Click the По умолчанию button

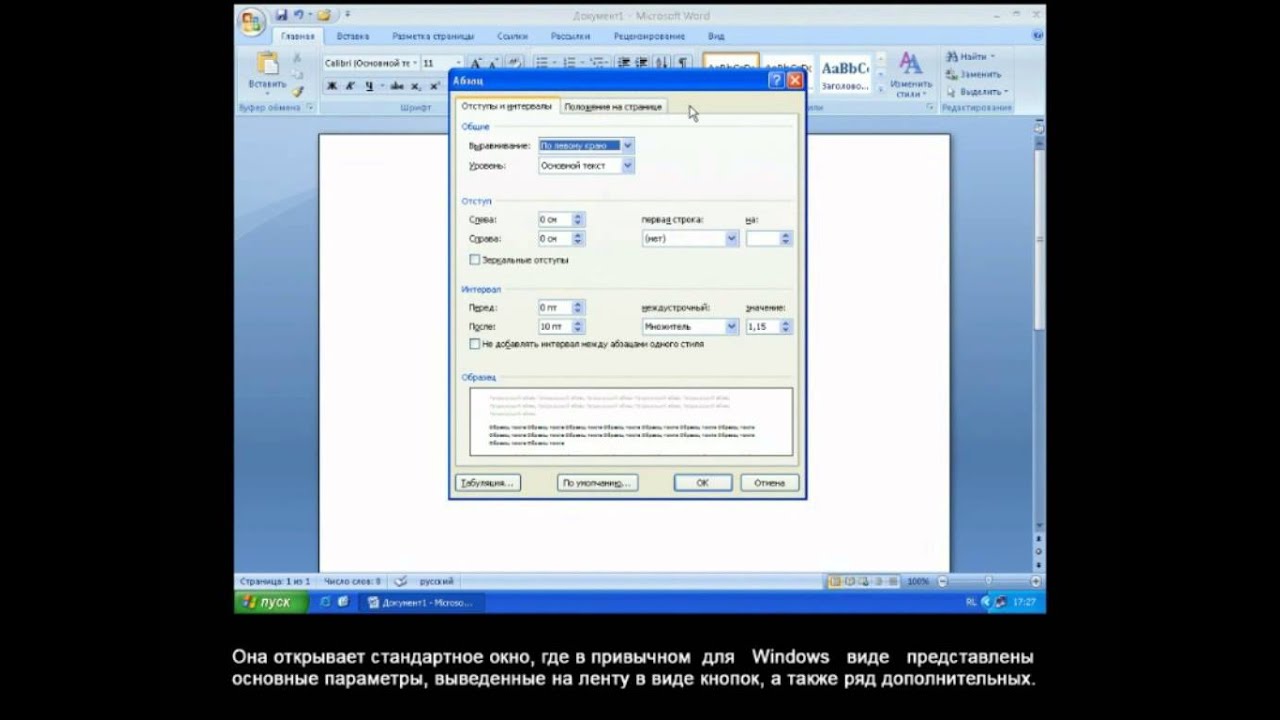(x=597, y=483)
